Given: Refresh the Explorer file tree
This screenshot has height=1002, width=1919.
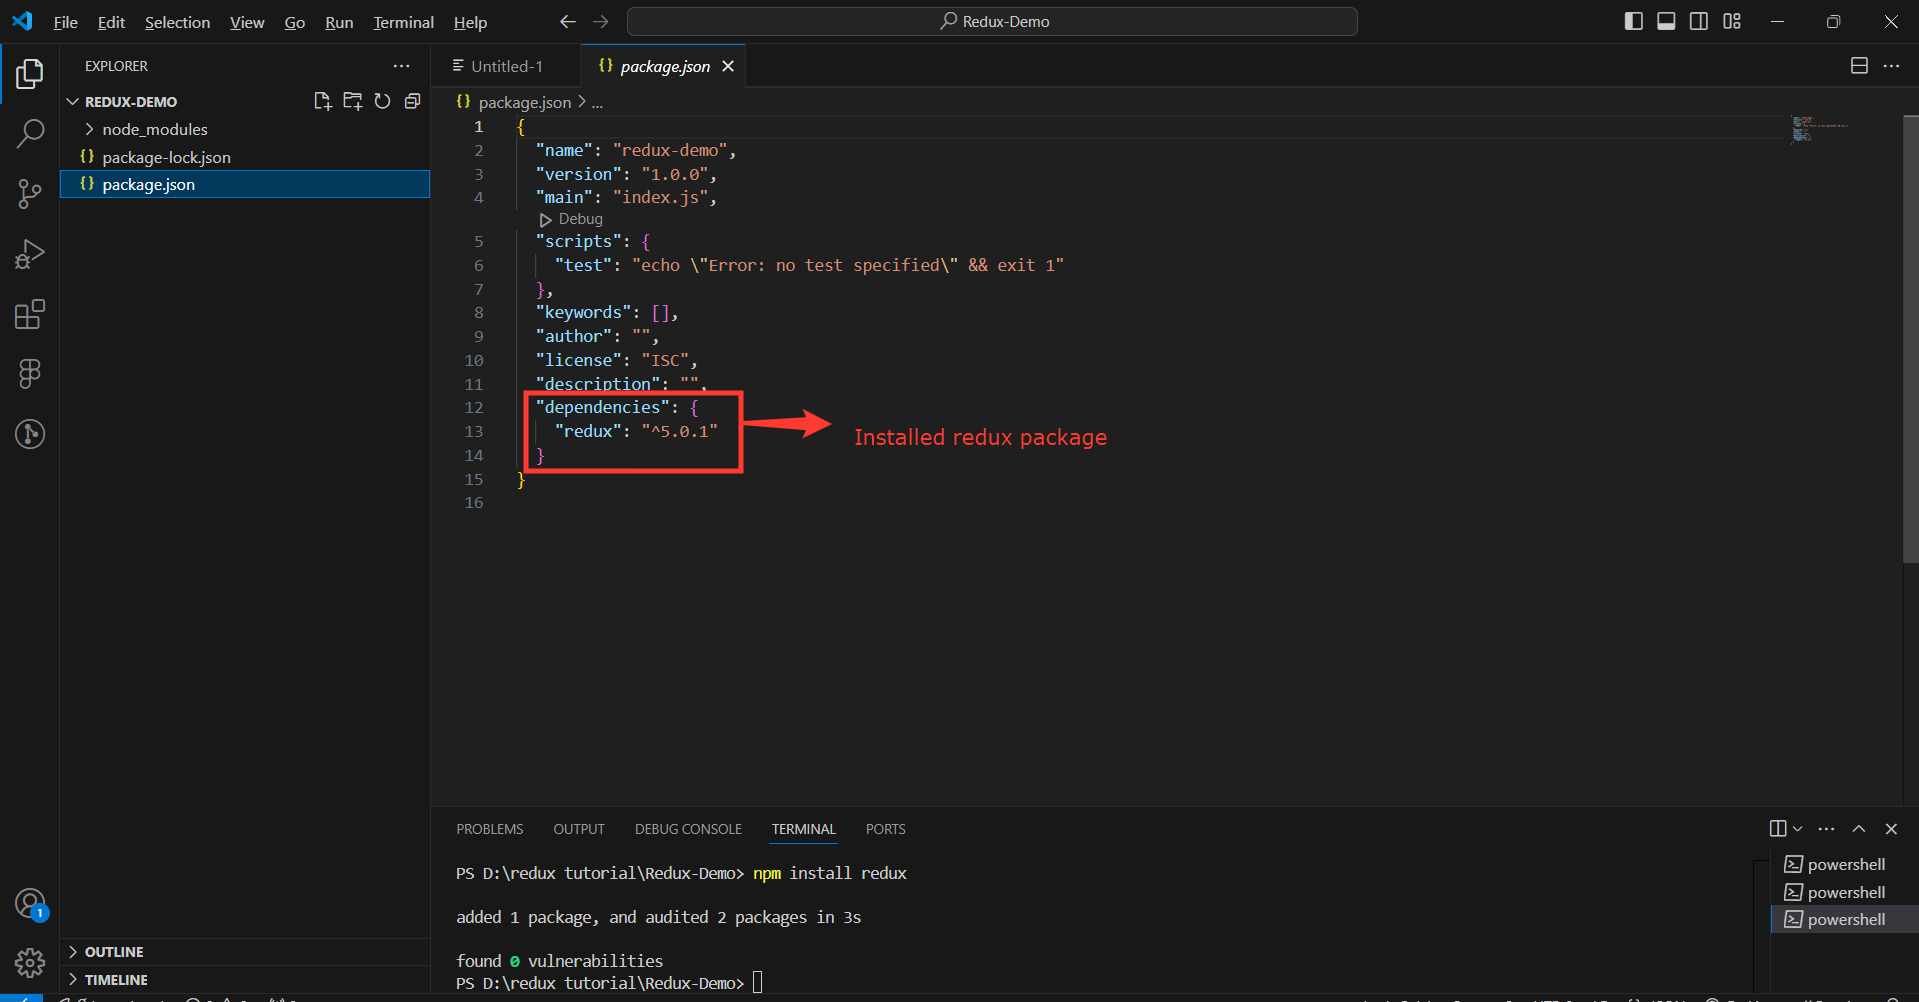Looking at the screenshot, I should click(382, 101).
